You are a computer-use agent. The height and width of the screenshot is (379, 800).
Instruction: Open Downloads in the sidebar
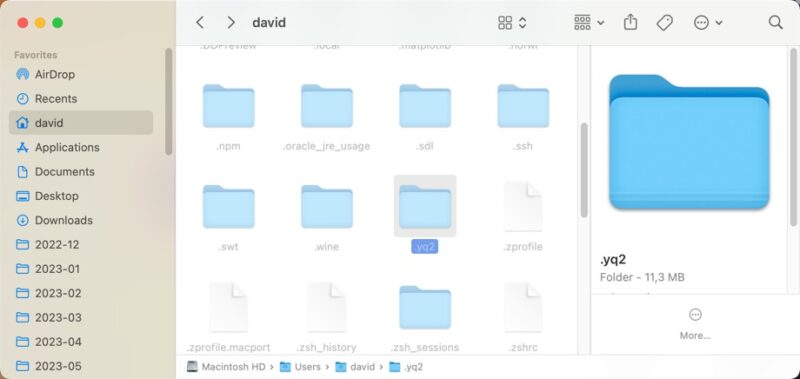click(x=81, y=220)
